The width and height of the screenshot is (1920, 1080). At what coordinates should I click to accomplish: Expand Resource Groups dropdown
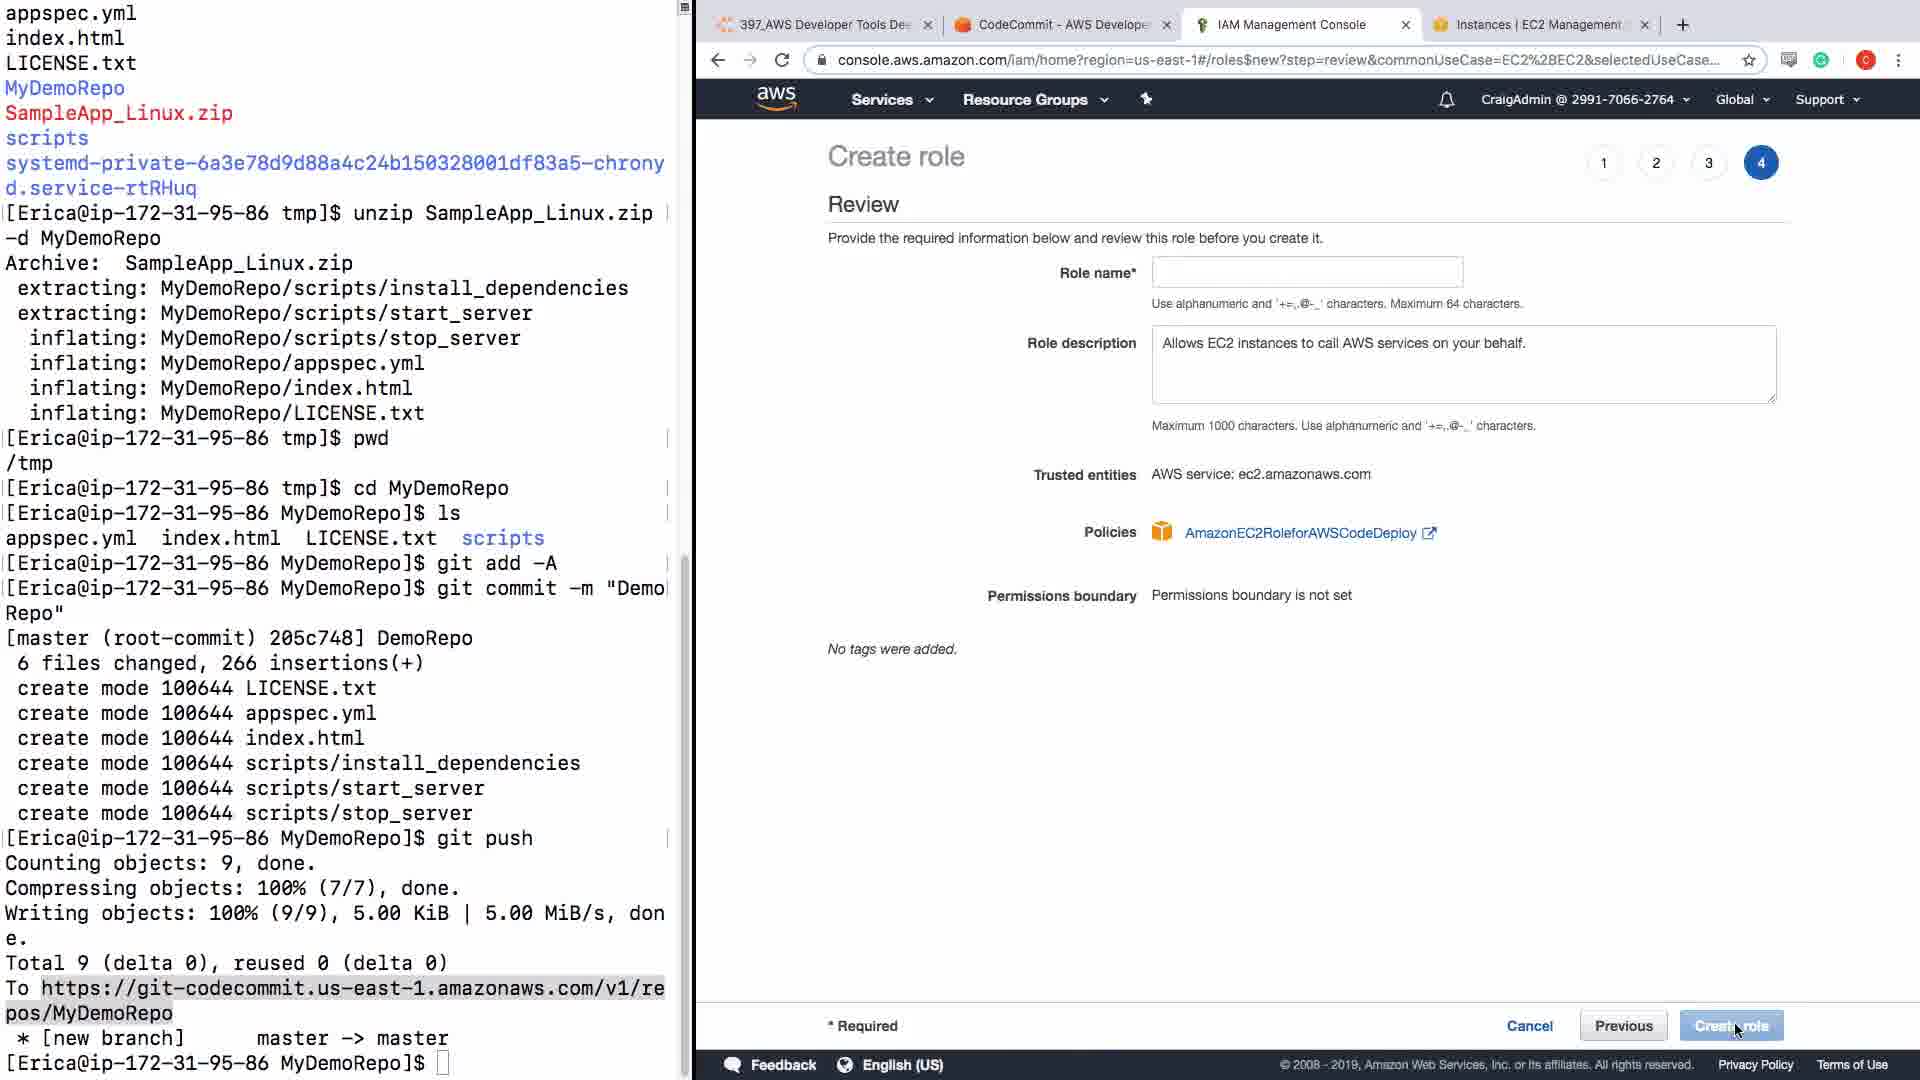point(1035,100)
